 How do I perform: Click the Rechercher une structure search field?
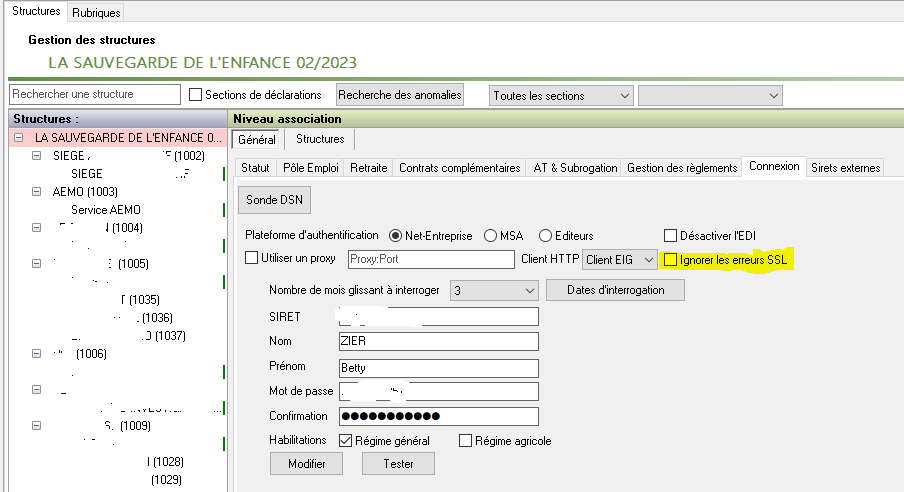point(95,95)
